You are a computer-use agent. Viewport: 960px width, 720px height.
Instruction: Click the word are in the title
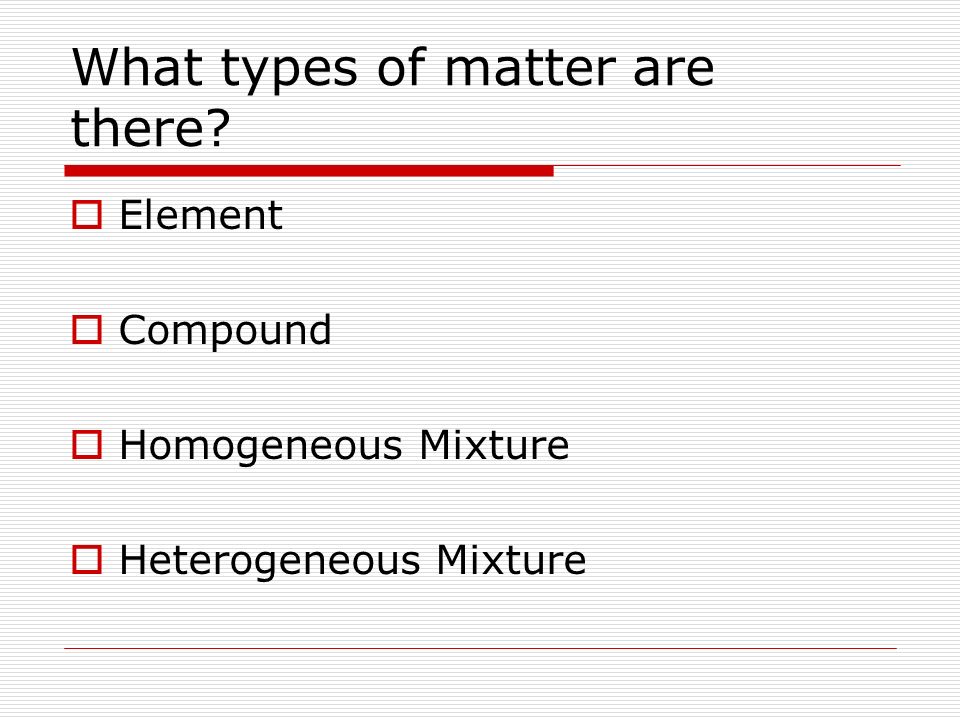point(673,72)
